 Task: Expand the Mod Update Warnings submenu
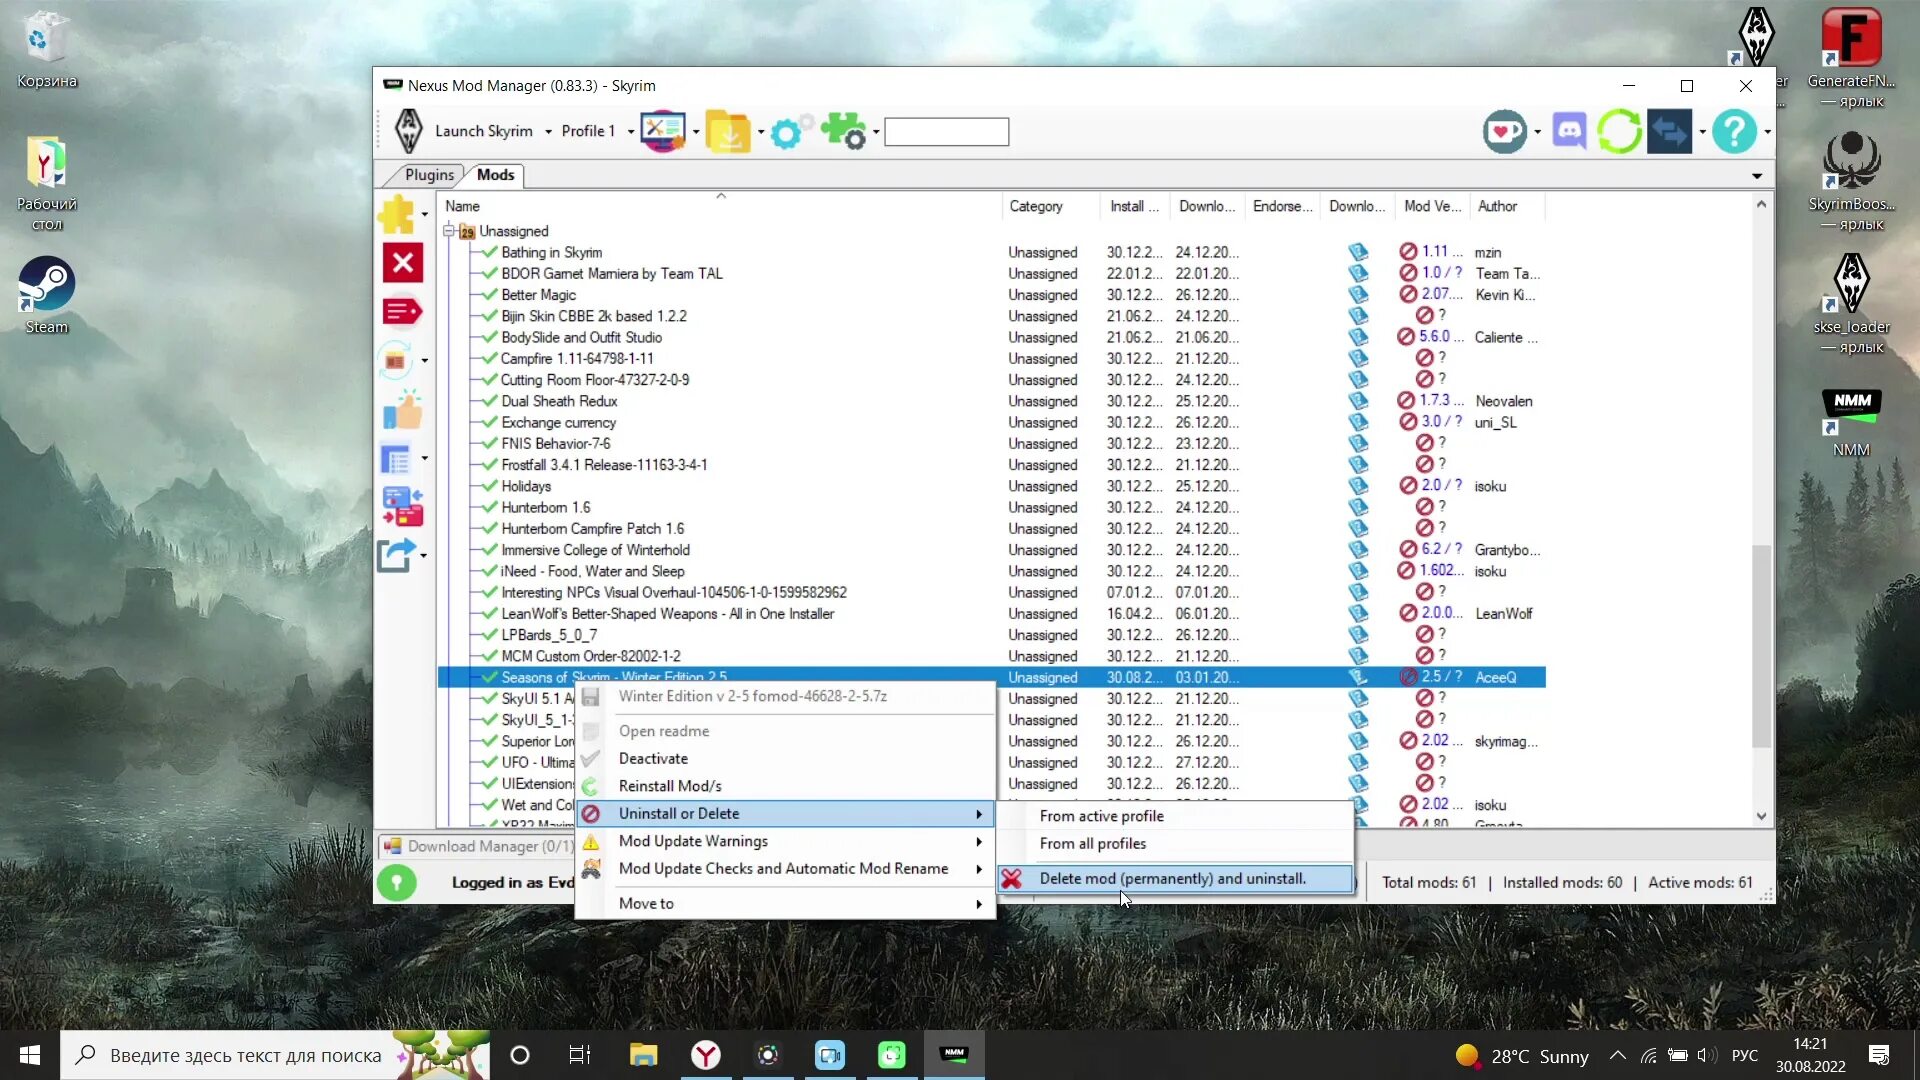(x=978, y=841)
